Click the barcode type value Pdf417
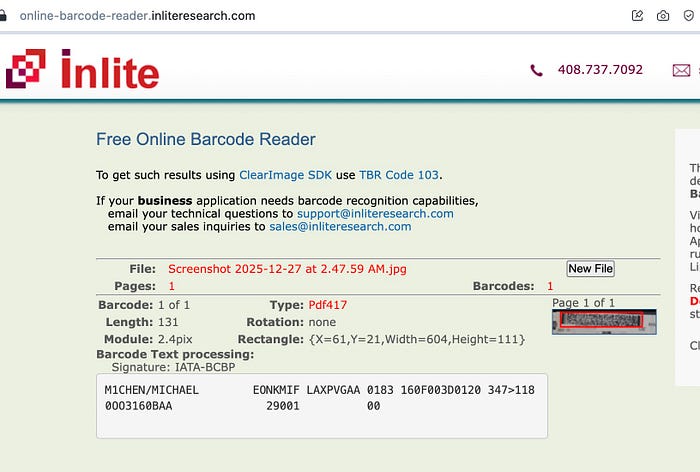 pyautogui.click(x=328, y=305)
